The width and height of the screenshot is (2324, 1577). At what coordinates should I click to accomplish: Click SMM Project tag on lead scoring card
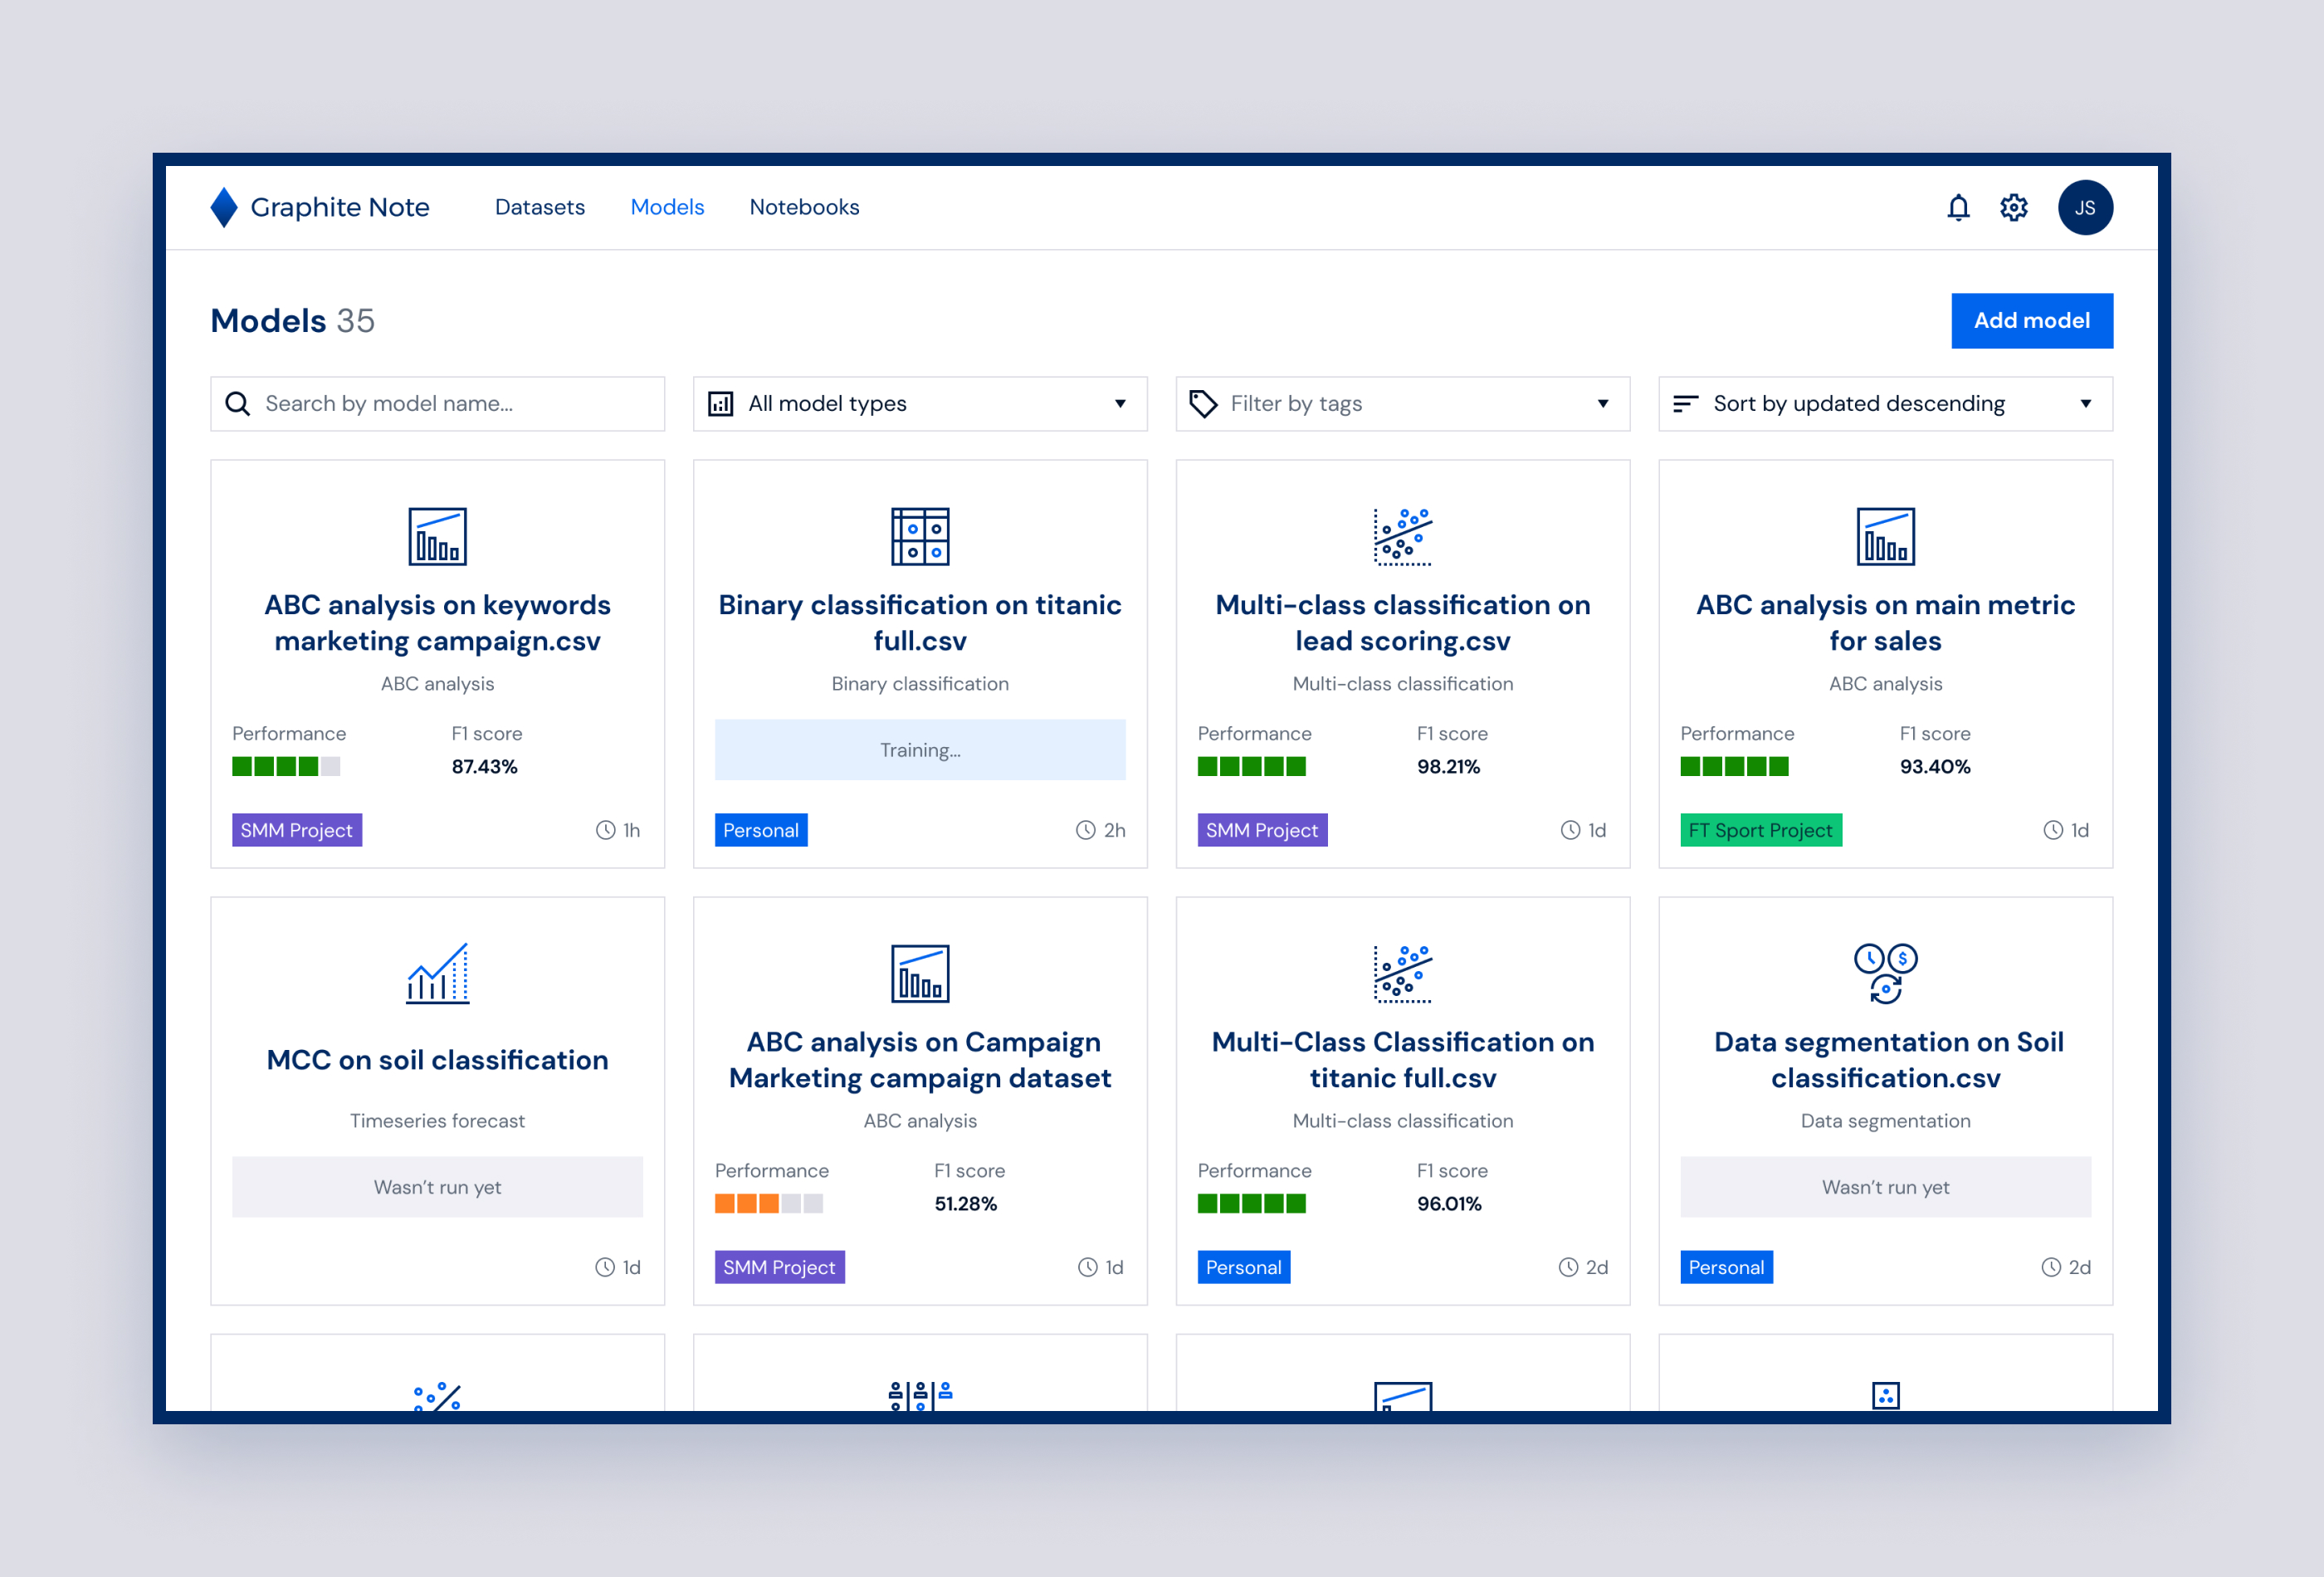pos(1262,830)
